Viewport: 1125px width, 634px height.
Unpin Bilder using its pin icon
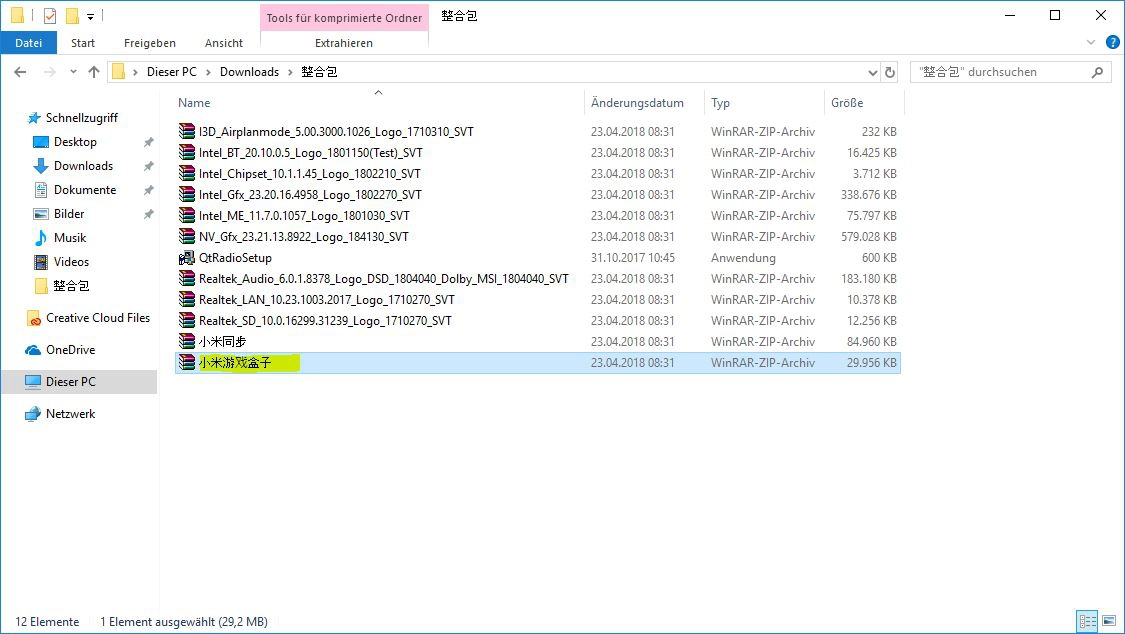click(x=149, y=214)
